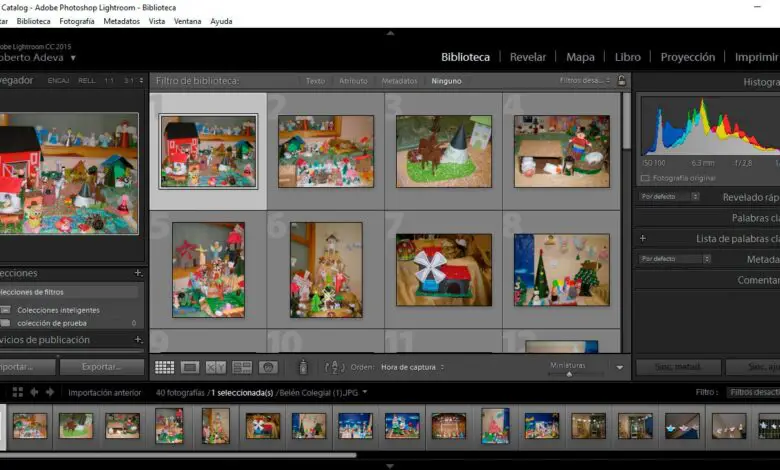Select grid photo 2 thumbnail
780x470 pixels.
326,151
